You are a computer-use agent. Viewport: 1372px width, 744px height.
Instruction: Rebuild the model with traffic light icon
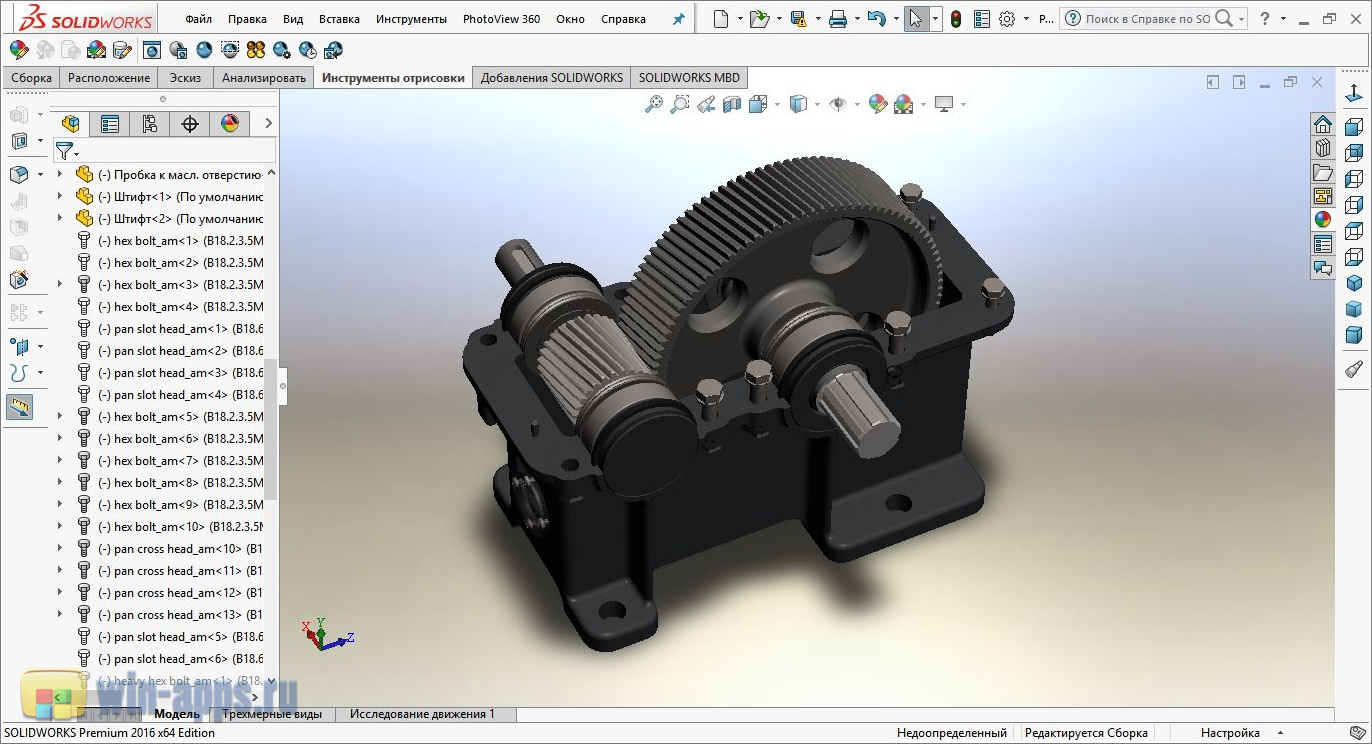tap(956, 19)
